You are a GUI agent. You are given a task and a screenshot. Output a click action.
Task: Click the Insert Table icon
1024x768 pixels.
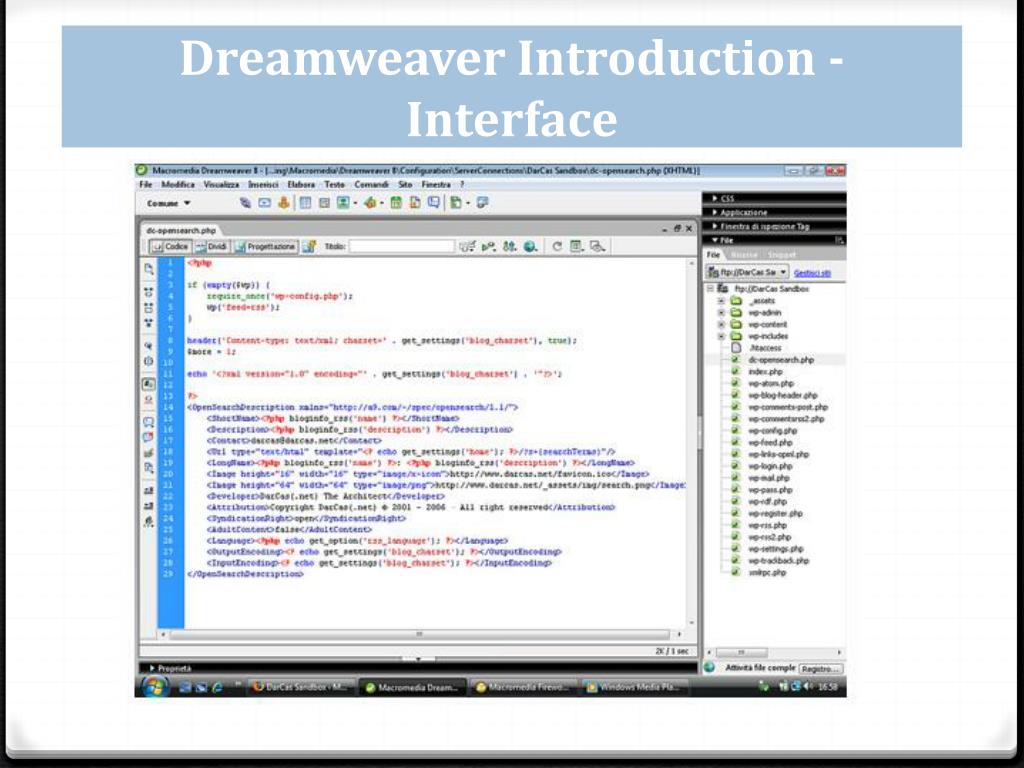tap(305, 203)
